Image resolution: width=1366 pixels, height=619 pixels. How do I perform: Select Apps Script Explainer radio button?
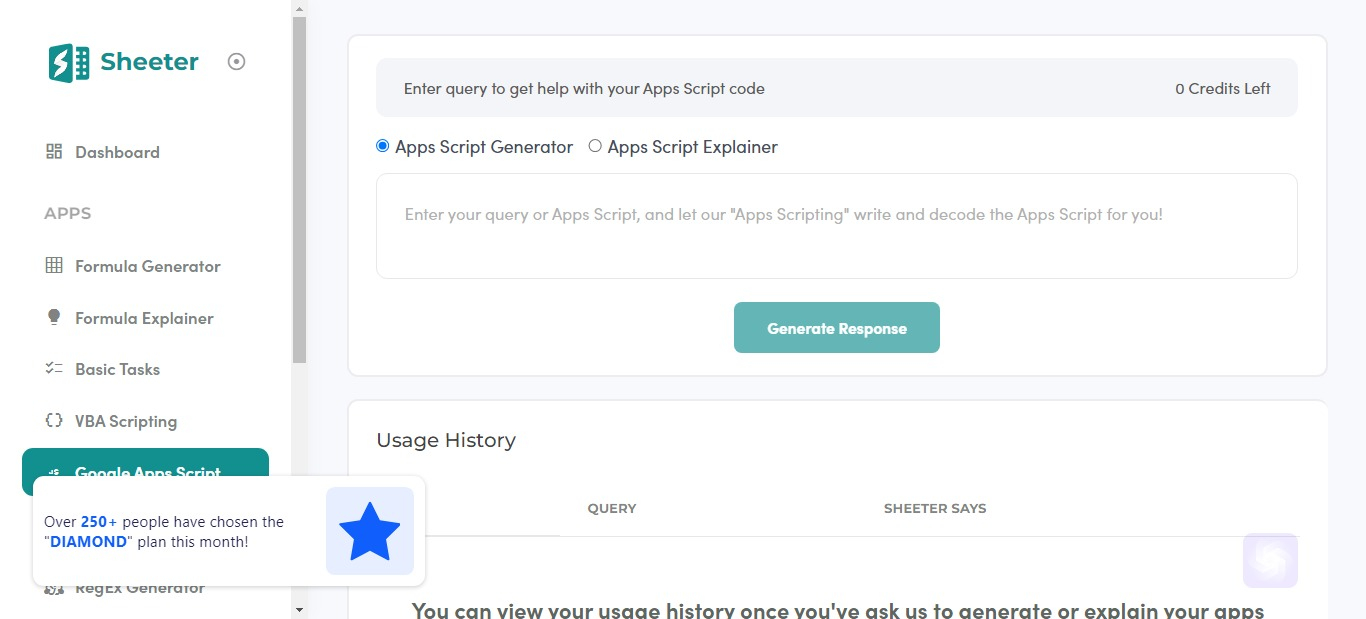tap(595, 146)
